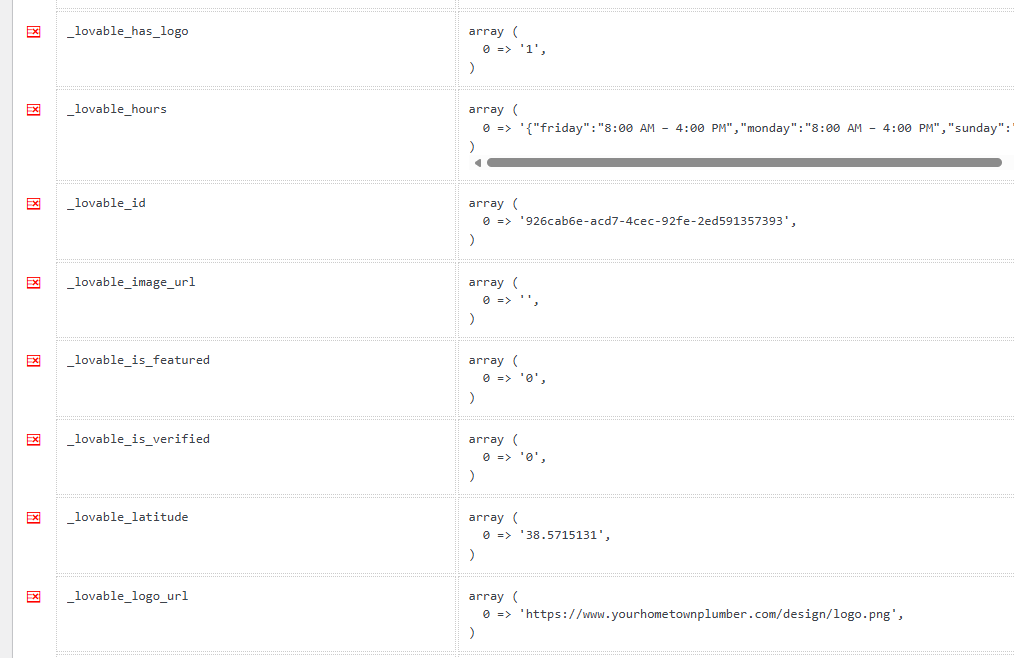Remove the _lovable_logo_url meta entry
The width and height of the screenshot is (1014, 658).
pos(34,597)
